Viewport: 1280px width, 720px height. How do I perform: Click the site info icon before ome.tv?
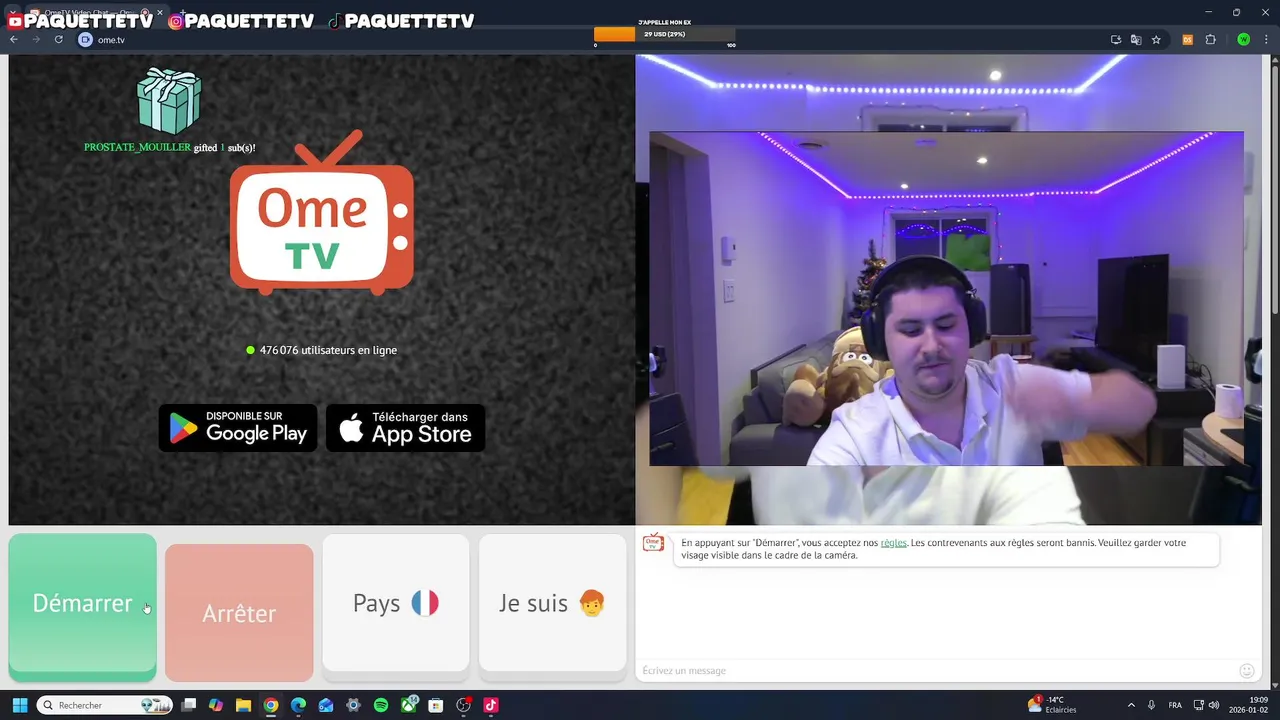(x=85, y=40)
